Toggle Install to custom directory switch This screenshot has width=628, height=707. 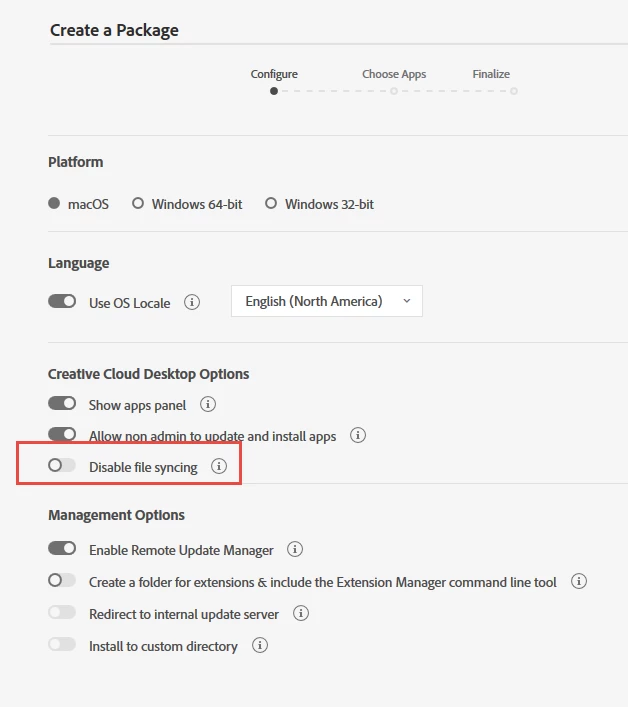[x=62, y=644]
